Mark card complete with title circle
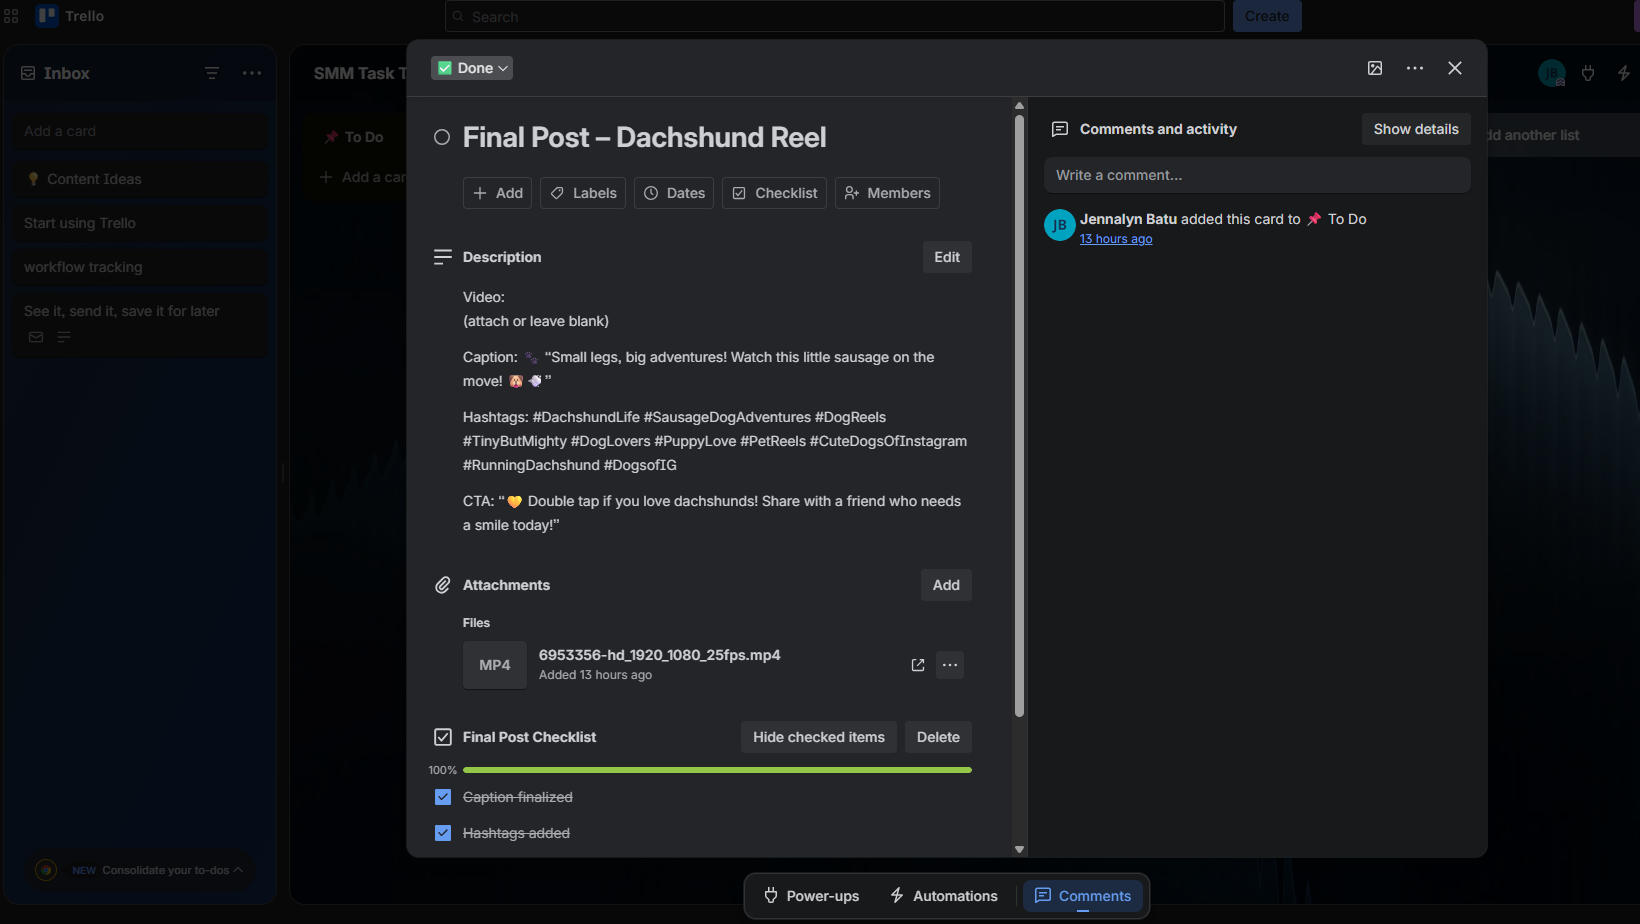This screenshot has height=924, width=1640. click(442, 137)
